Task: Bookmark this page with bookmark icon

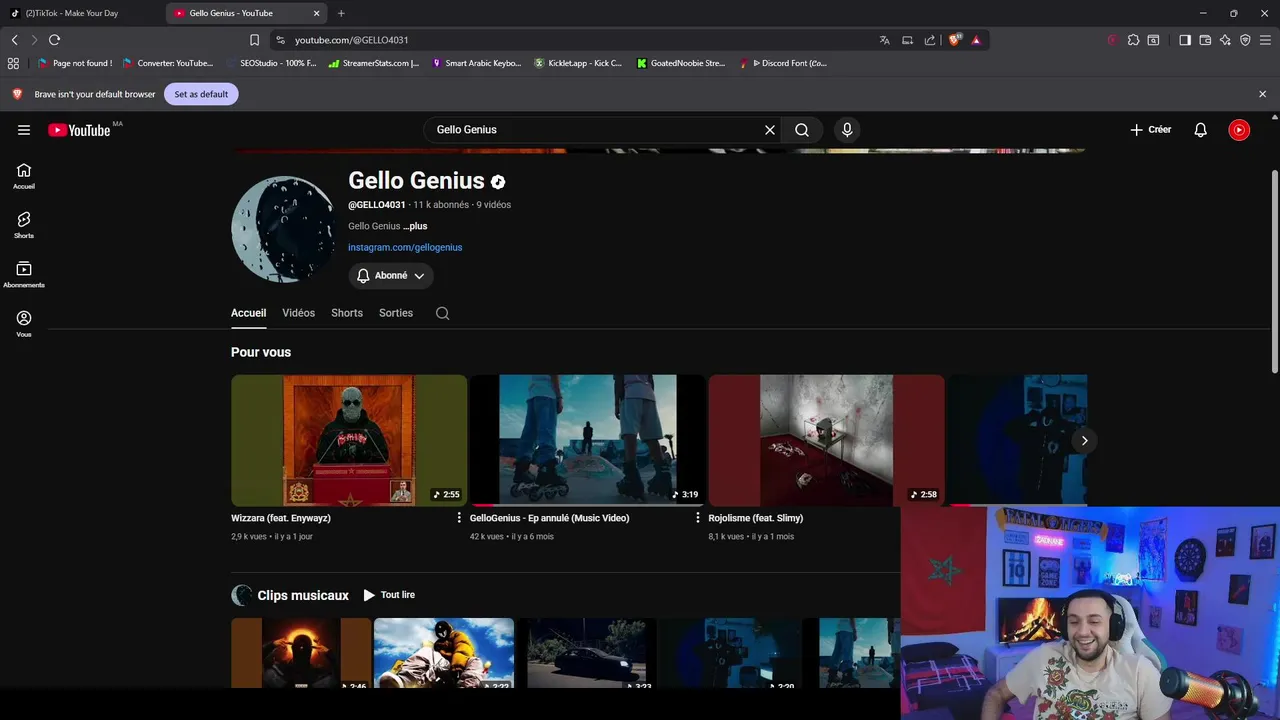Action: click(x=254, y=40)
